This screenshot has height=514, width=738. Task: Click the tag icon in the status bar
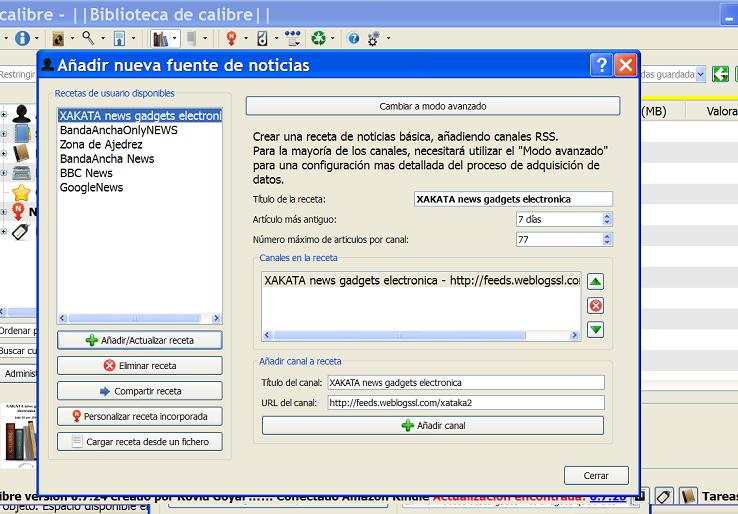click(664, 496)
